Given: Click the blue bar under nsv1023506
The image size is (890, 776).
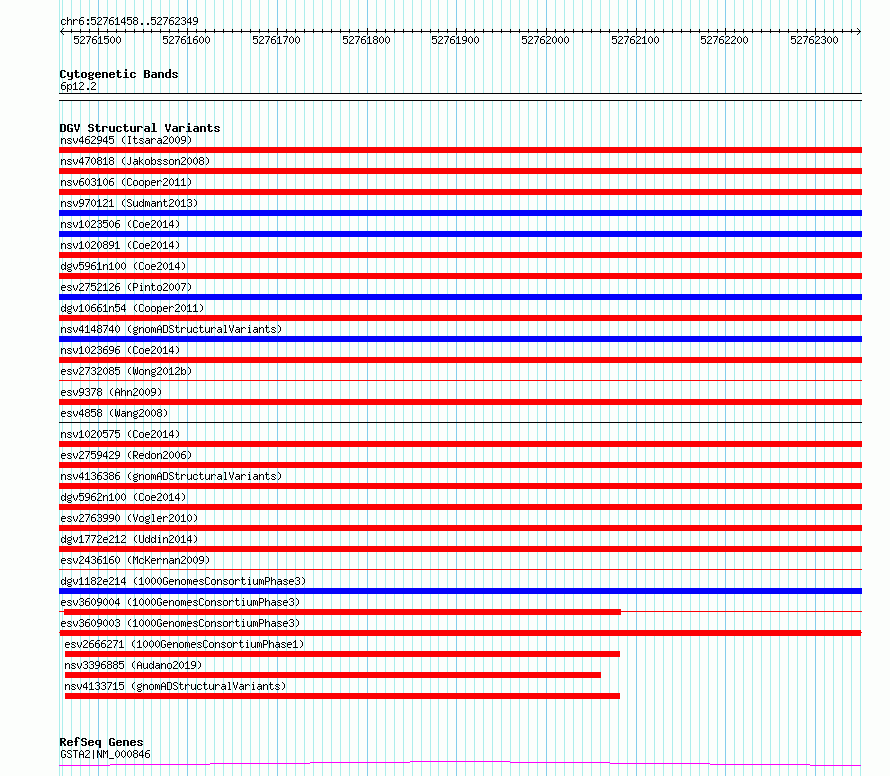Looking at the screenshot, I should click(x=460, y=234).
